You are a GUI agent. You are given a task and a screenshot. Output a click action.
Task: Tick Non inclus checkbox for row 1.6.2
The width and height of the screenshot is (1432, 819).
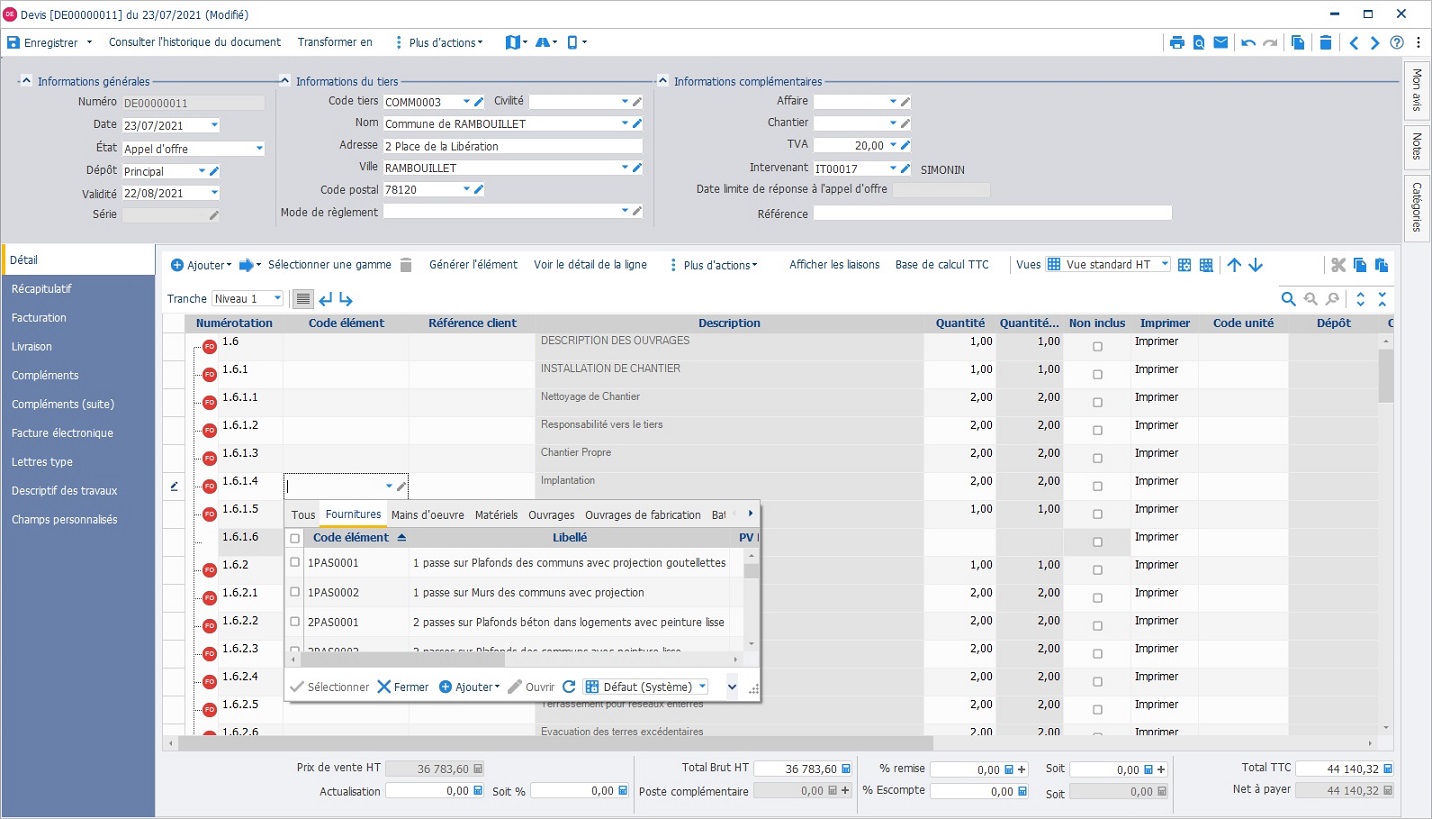(x=1097, y=571)
